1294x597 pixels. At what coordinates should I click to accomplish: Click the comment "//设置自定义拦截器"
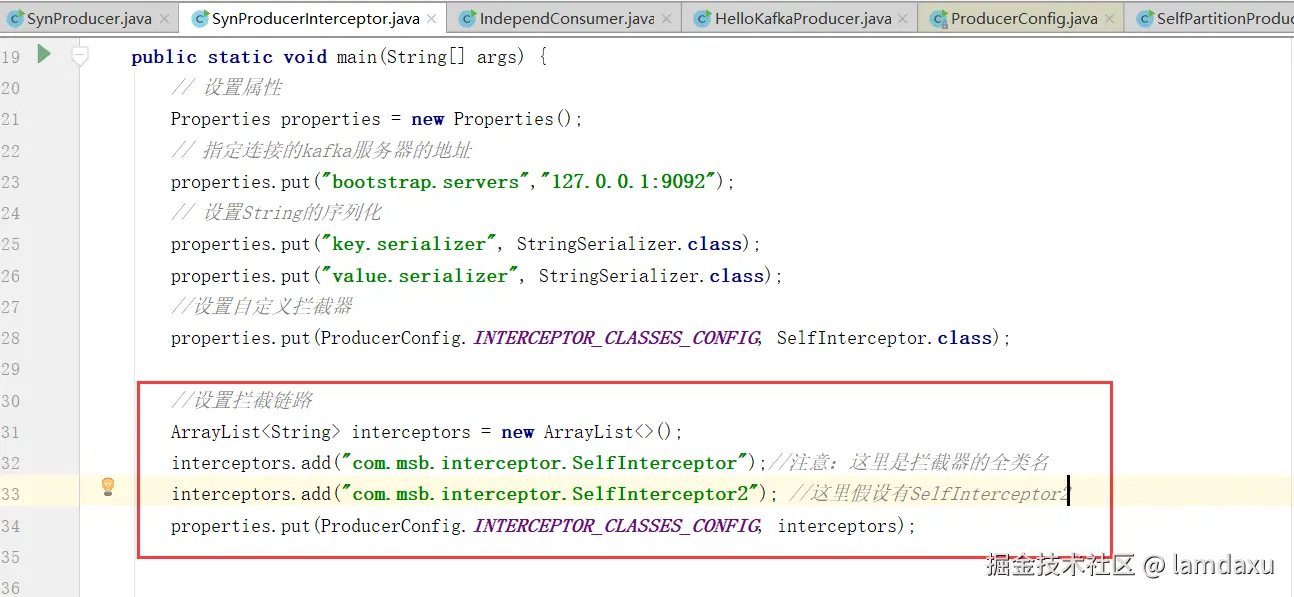click(x=261, y=307)
